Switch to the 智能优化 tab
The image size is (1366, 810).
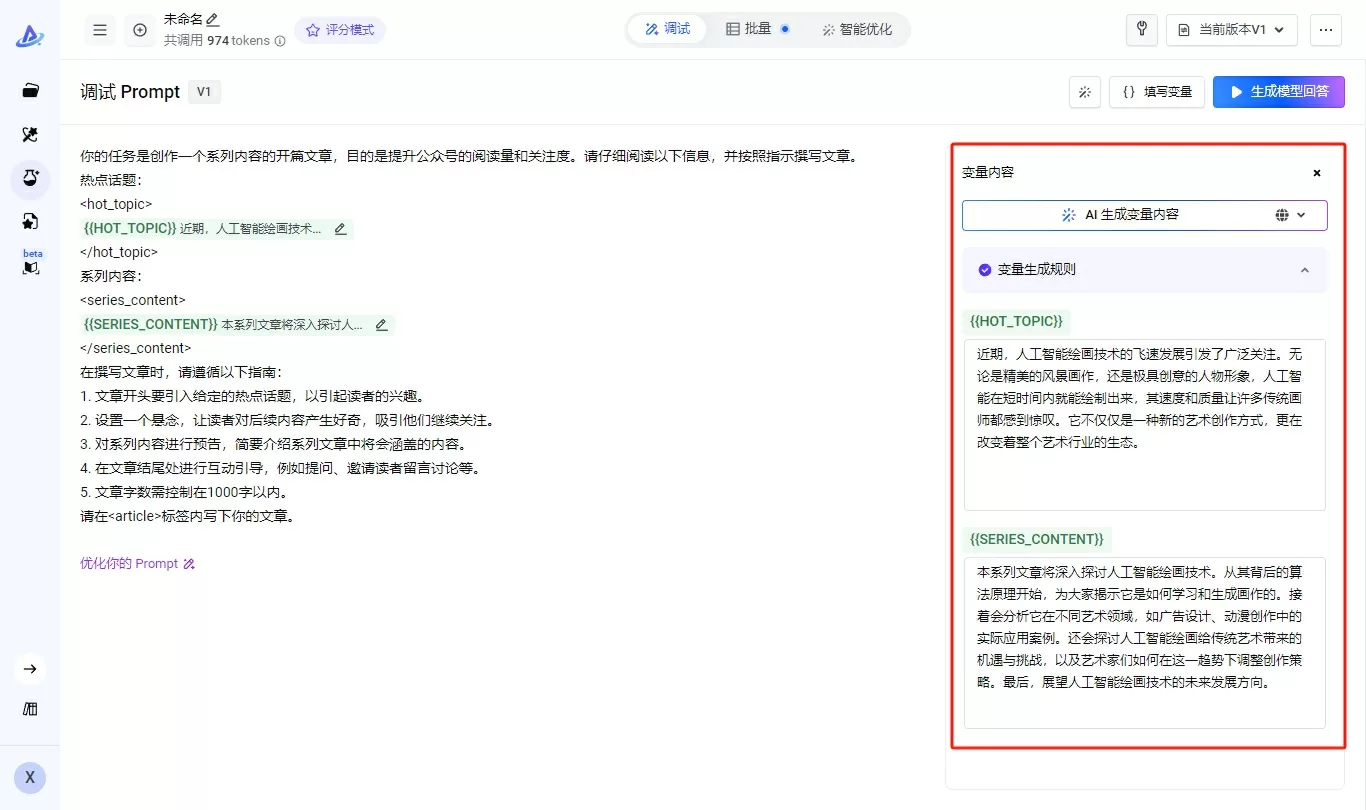click(x=857, y=30)
